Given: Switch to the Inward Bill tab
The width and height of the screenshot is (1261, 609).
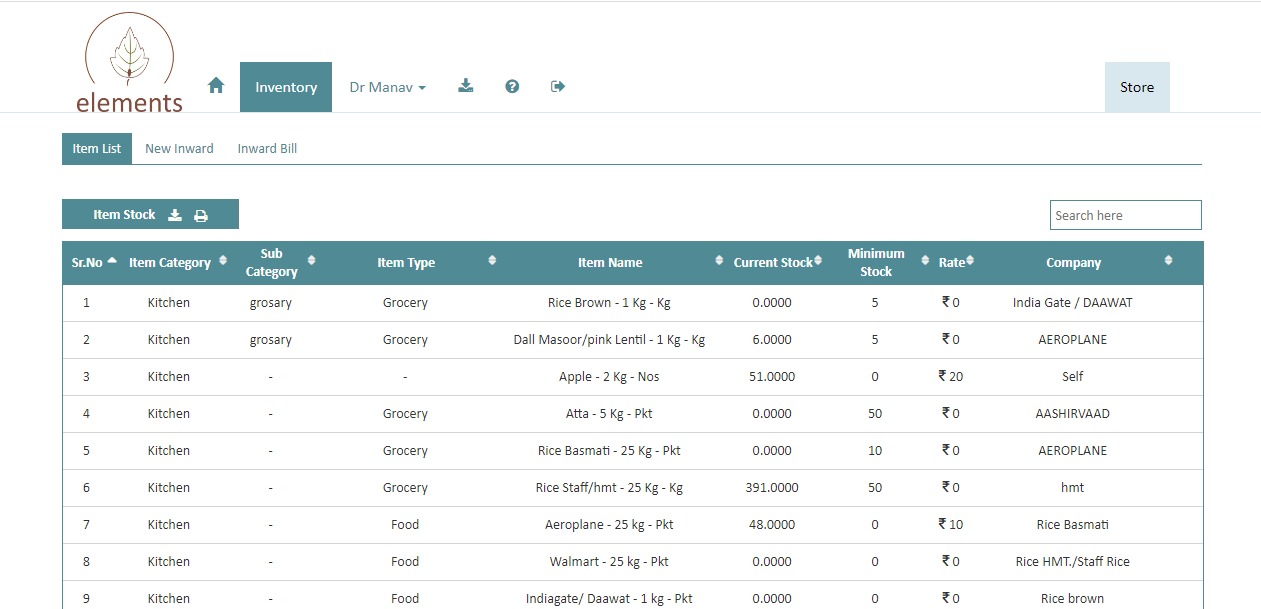Looking at the screenshot, I should (267, 148).
